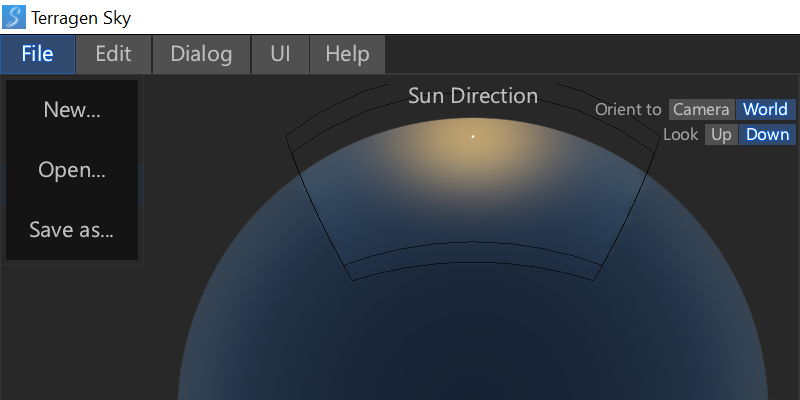The height and width of the screenshot is (400, 800).
Task: Switch orientation to World
Action: click(765, 110)
